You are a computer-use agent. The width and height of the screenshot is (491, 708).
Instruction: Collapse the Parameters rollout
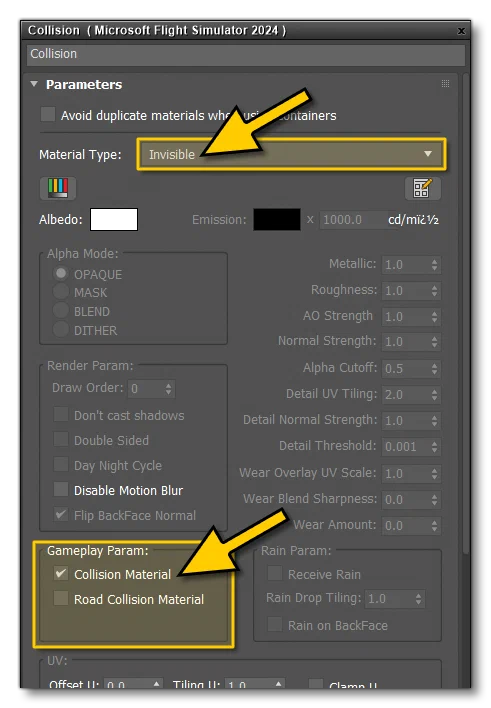(x=34, y=84)
